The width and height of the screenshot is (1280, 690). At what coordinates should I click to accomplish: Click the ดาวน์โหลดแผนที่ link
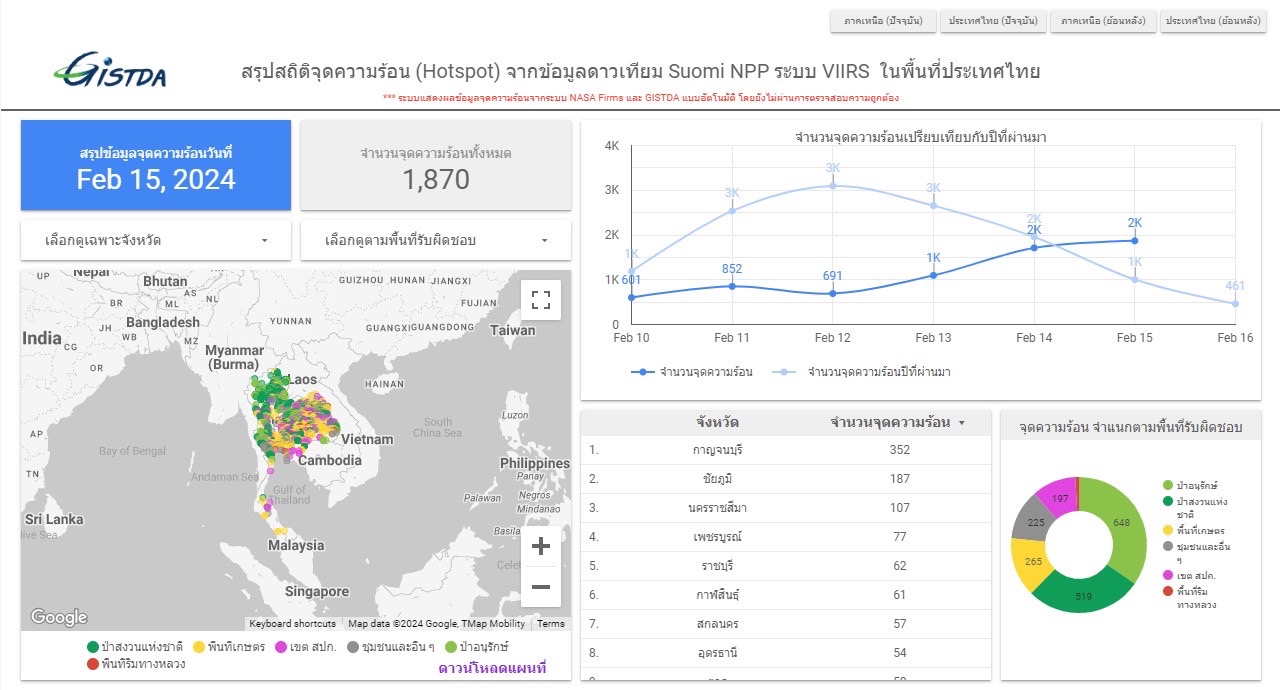coord(492,667)
